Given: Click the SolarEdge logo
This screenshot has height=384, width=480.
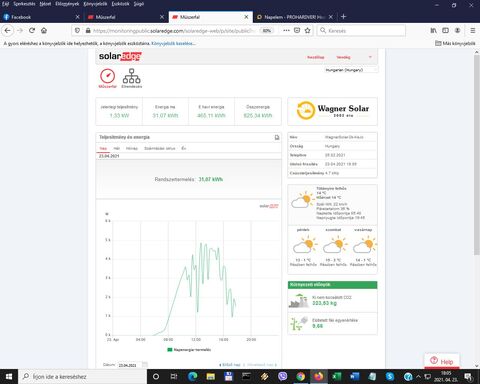Looking at the screenshot, I should (120, 56).
